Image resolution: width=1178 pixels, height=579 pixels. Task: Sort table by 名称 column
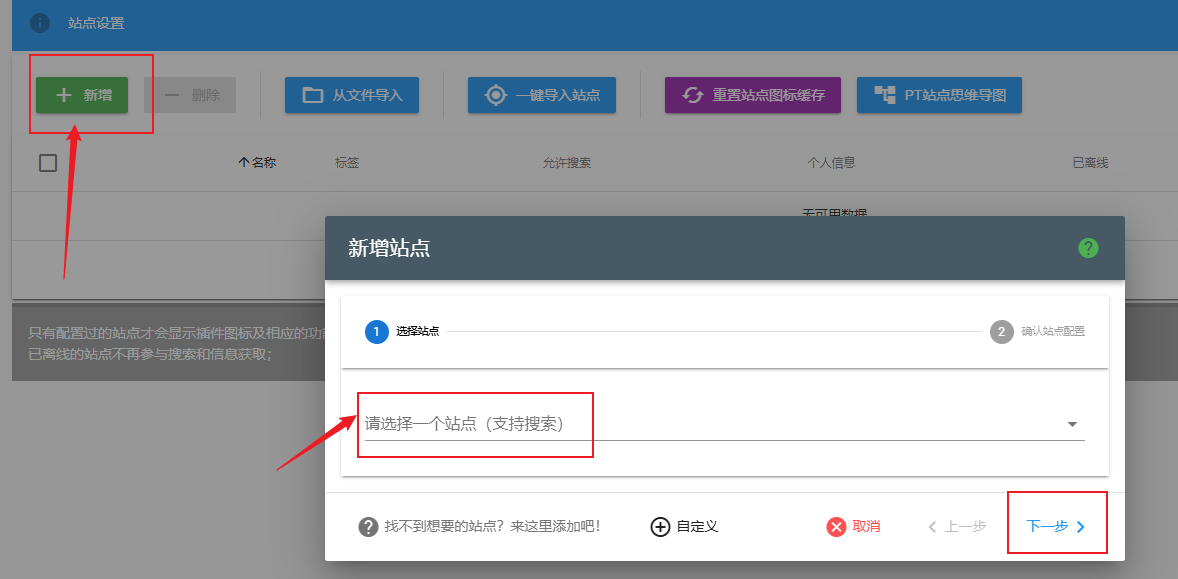click(257, 163)
